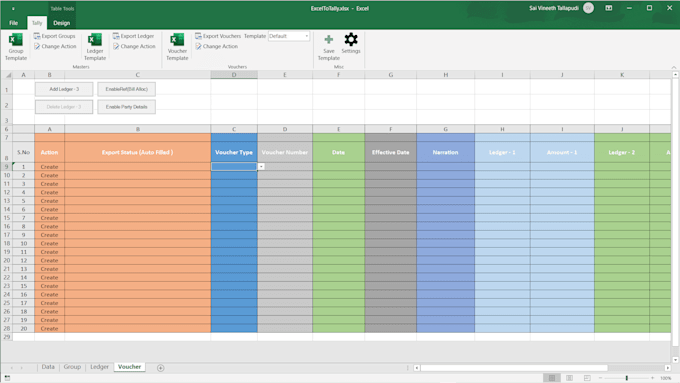This screenshot has height=383, width=680.
Task: Click the vertical scroll up arrow
Action: click(675, 75)
